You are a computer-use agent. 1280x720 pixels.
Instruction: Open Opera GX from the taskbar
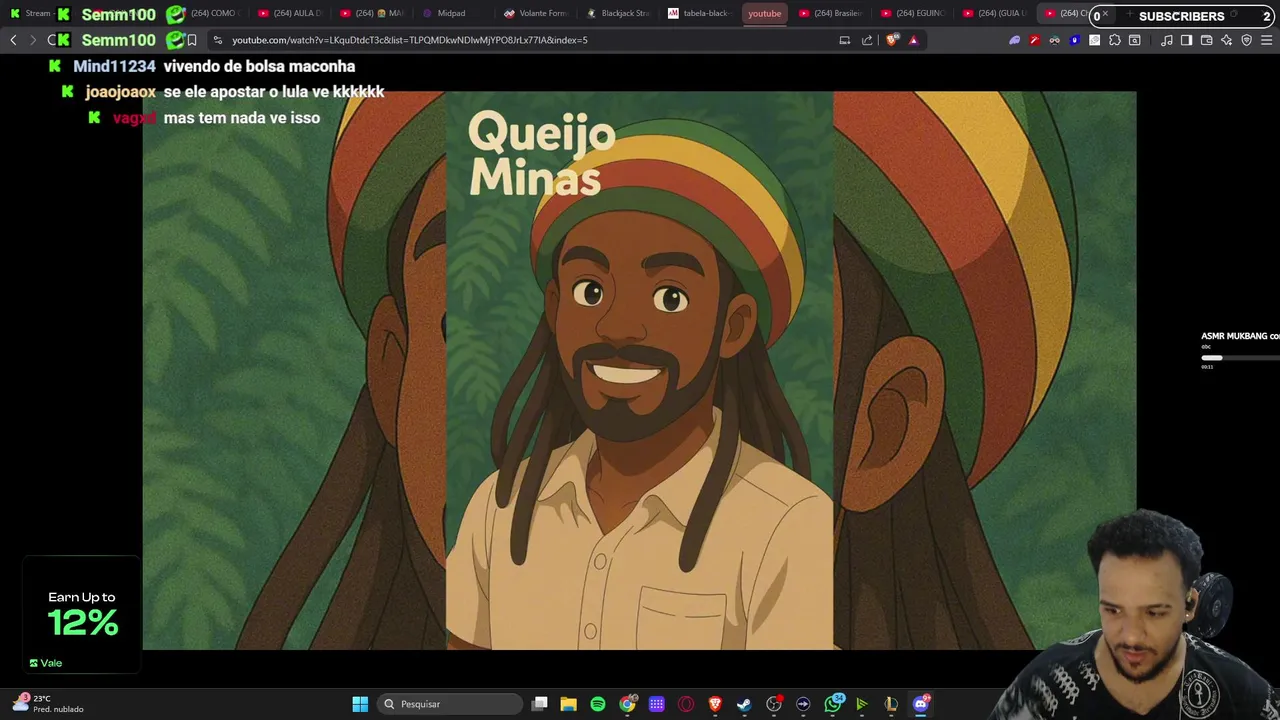[x=686, y=704]
